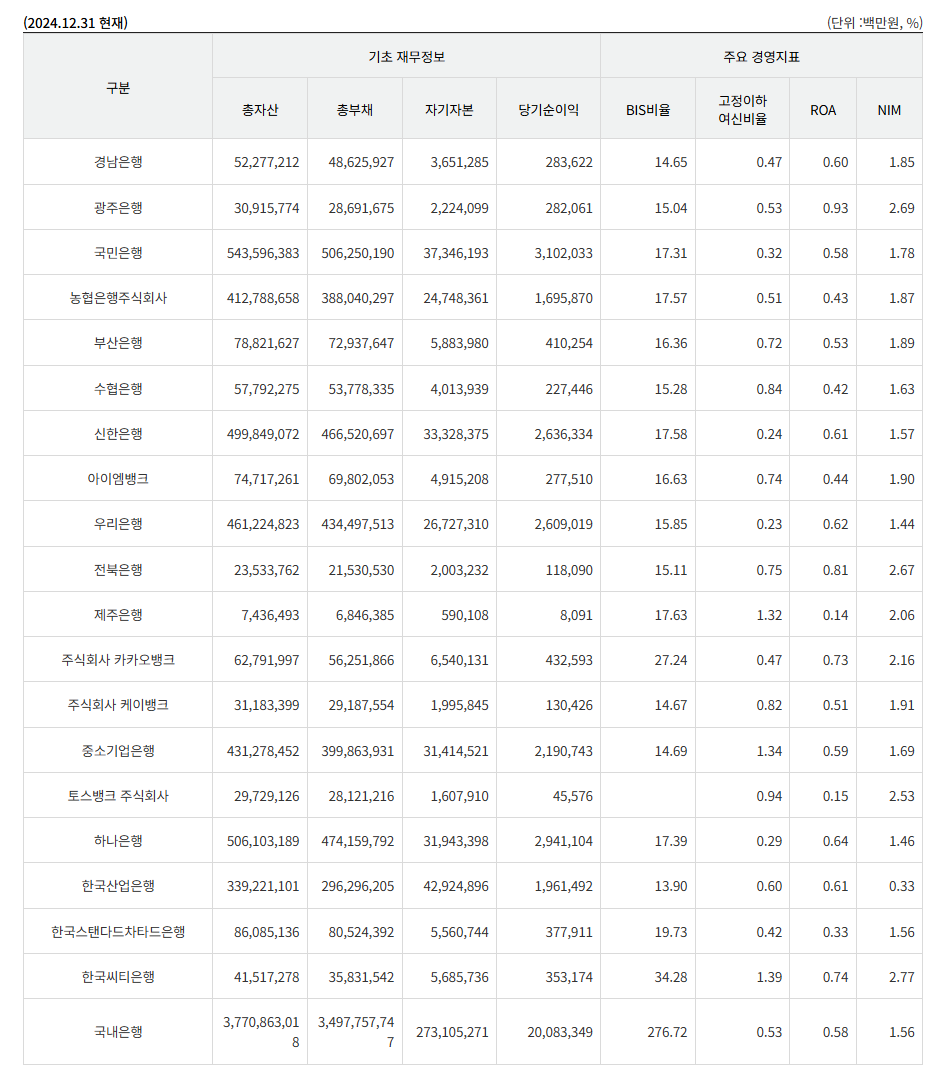Click NIM value 2.77
This screenshot has width=945, height=1083.
pyautogui.click(x=901, y=977)
